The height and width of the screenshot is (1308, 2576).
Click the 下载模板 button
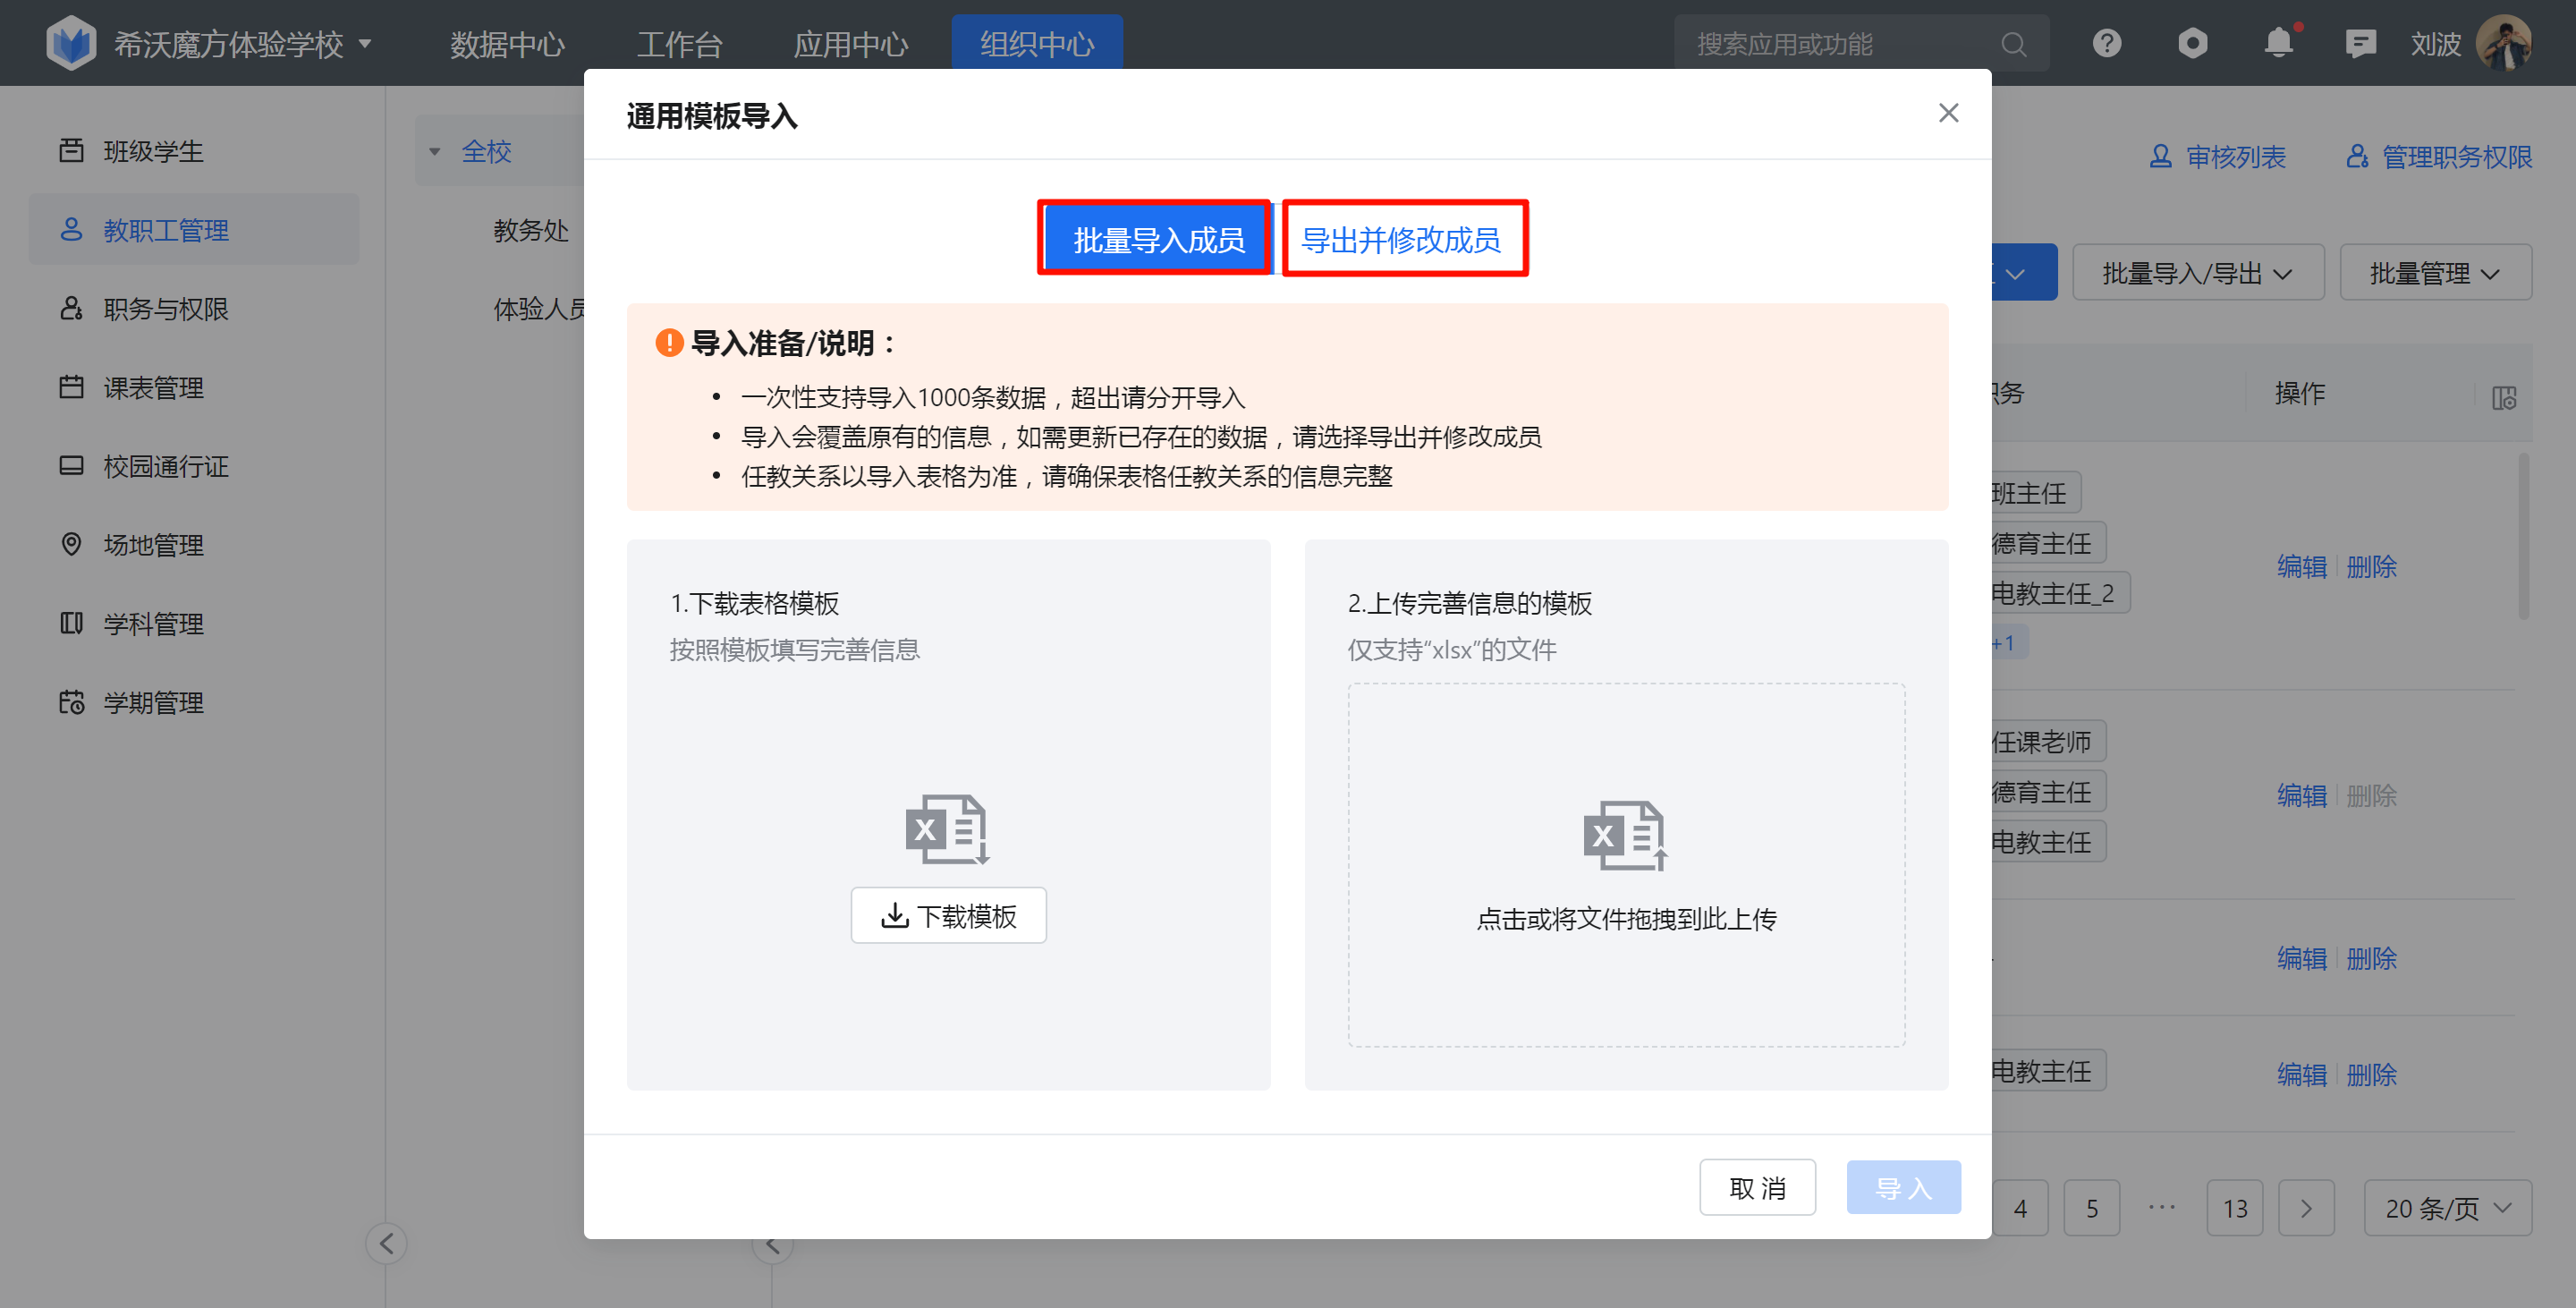pos(948,915)
